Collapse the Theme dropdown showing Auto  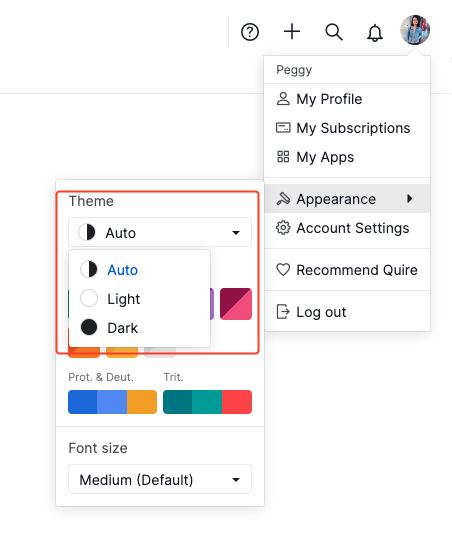coord(160,232)
